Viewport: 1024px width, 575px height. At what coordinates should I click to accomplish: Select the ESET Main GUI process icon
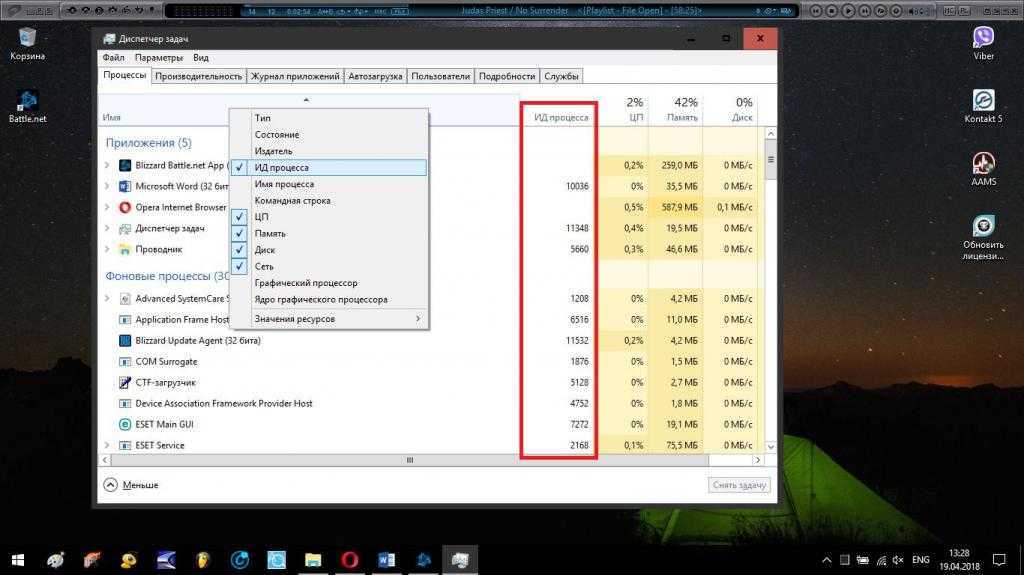(x=126, y=424)
